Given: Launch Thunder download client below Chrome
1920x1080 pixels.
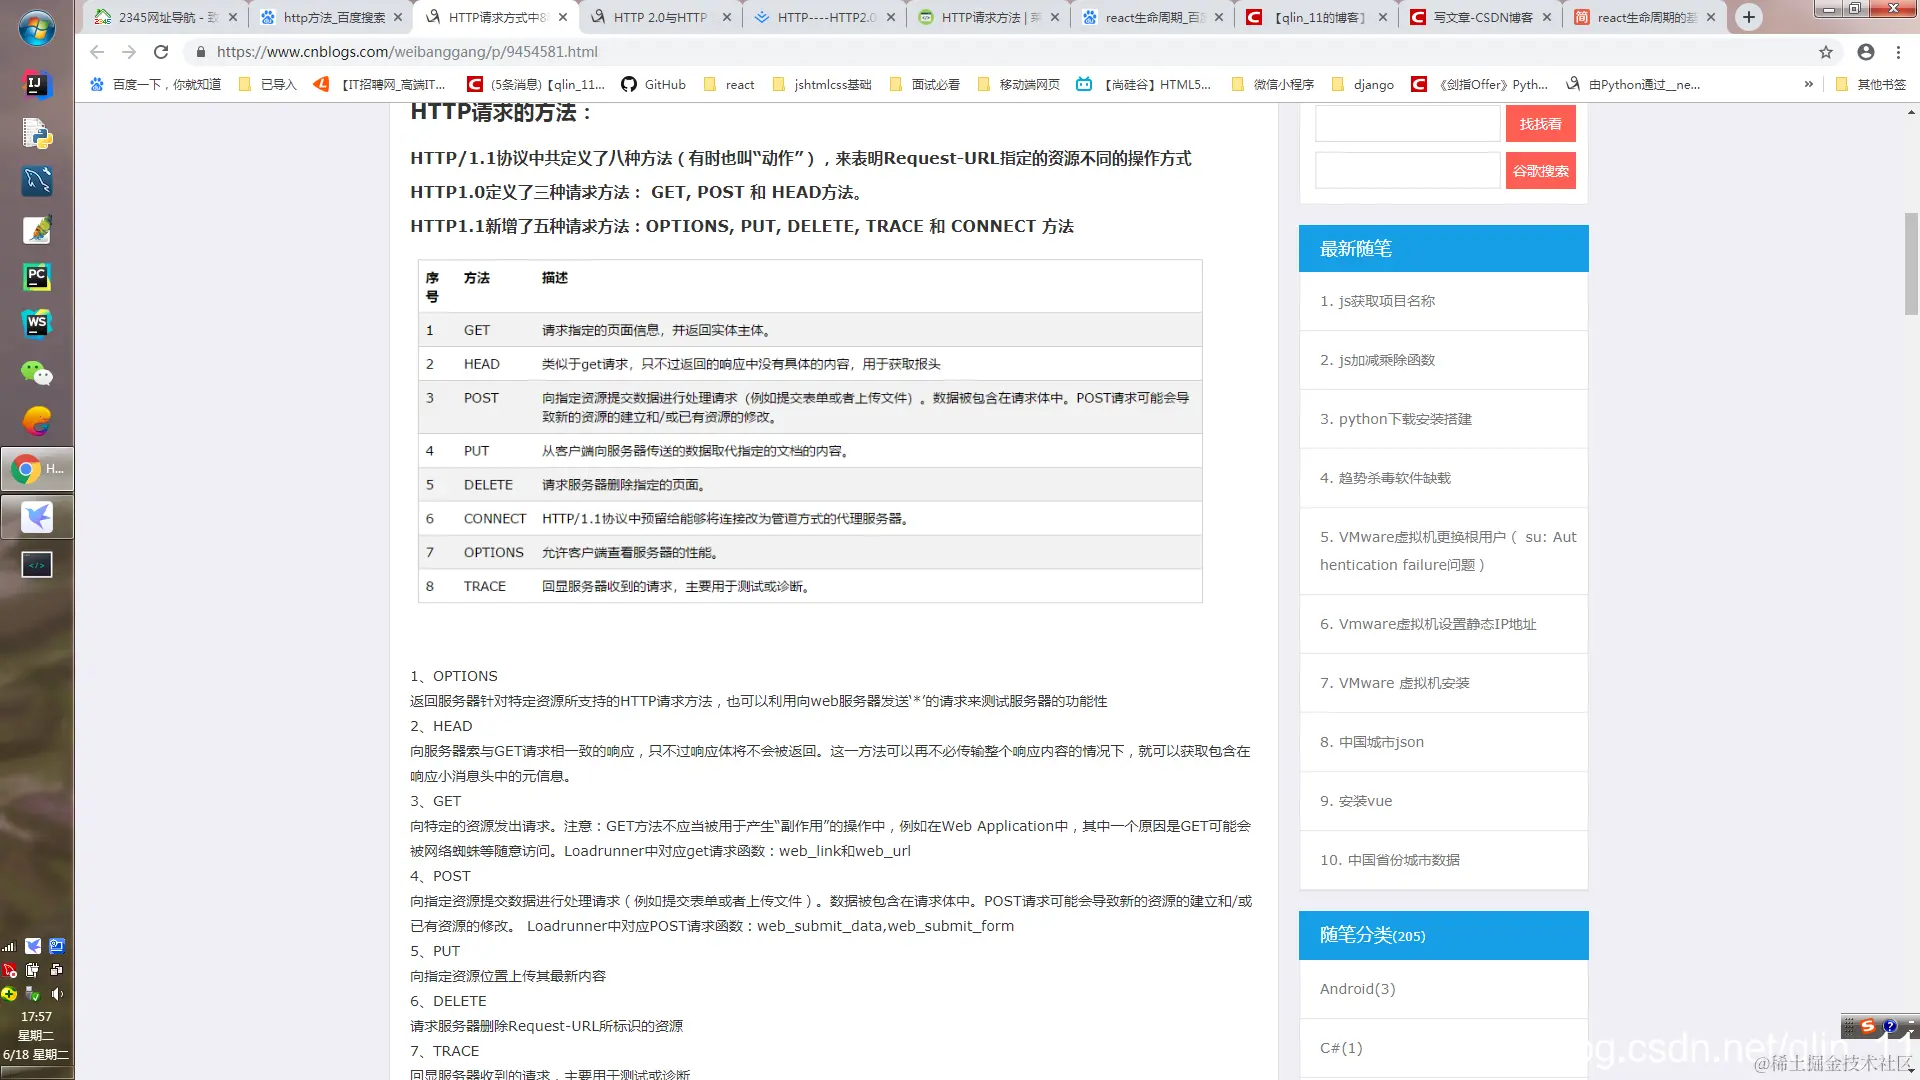Looking at the screenshot, I should [x=37, y=517].
